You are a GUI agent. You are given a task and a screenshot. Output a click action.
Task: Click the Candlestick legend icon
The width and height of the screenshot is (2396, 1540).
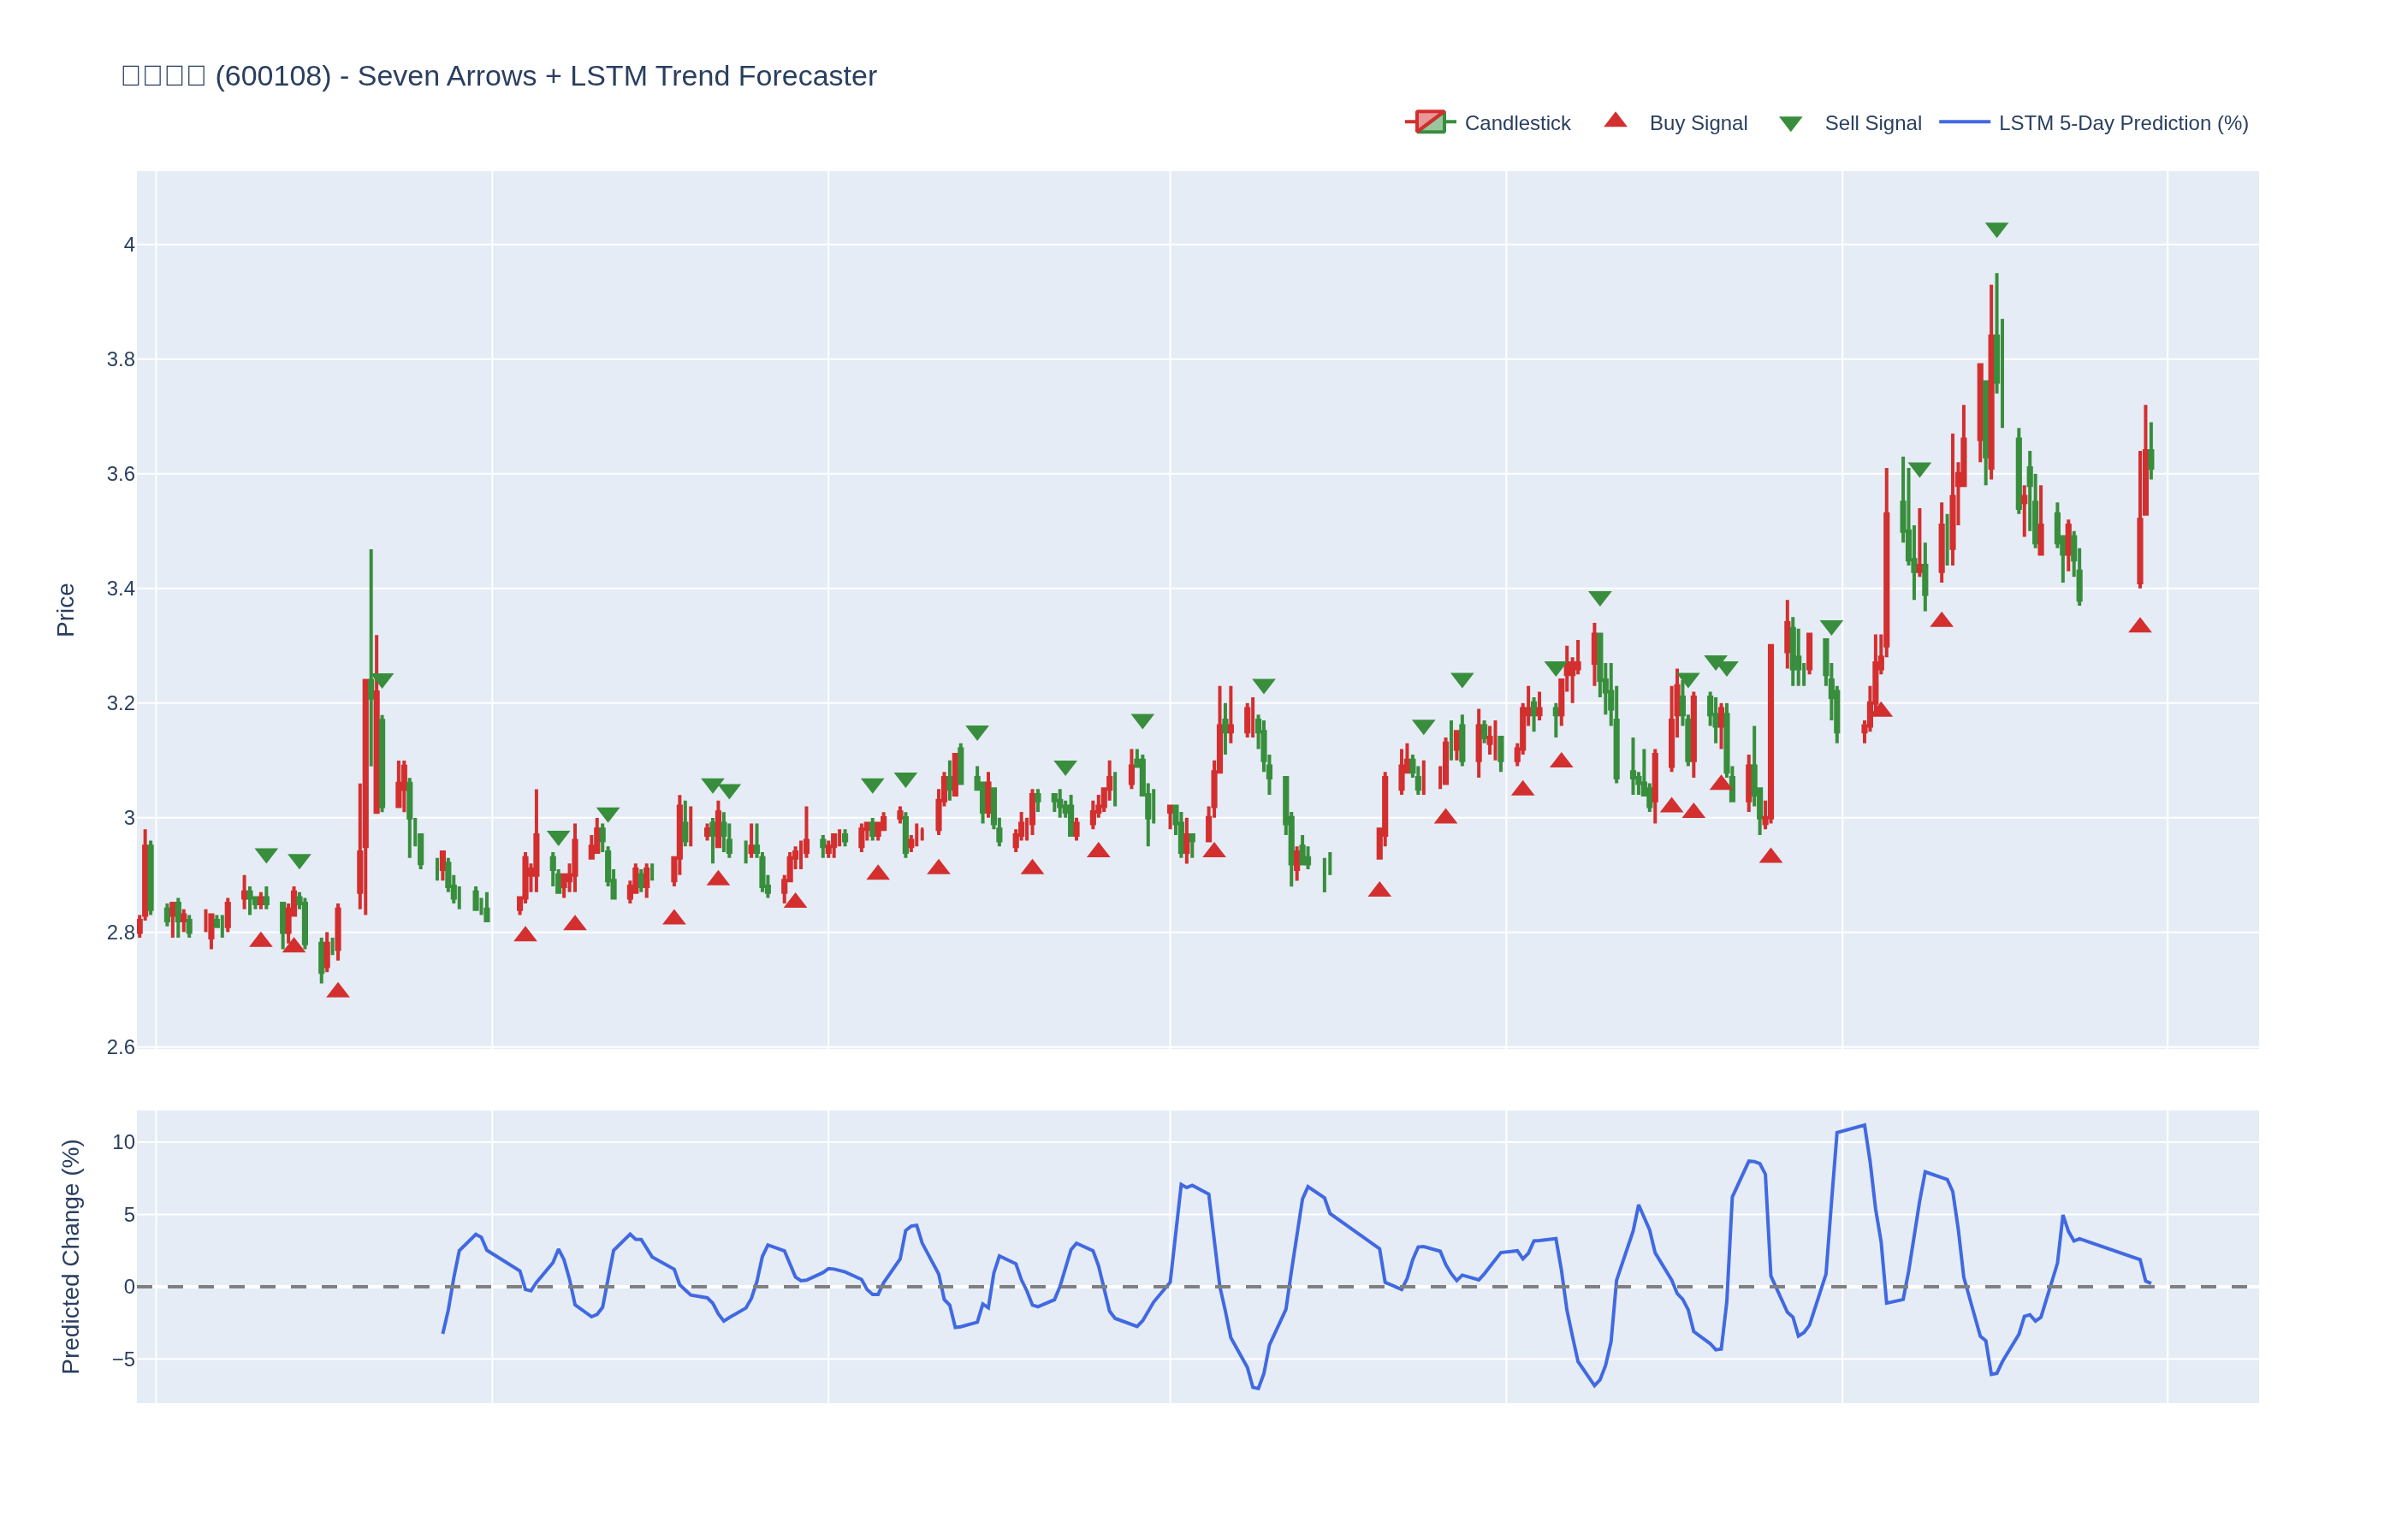[x=1430, y=123]
